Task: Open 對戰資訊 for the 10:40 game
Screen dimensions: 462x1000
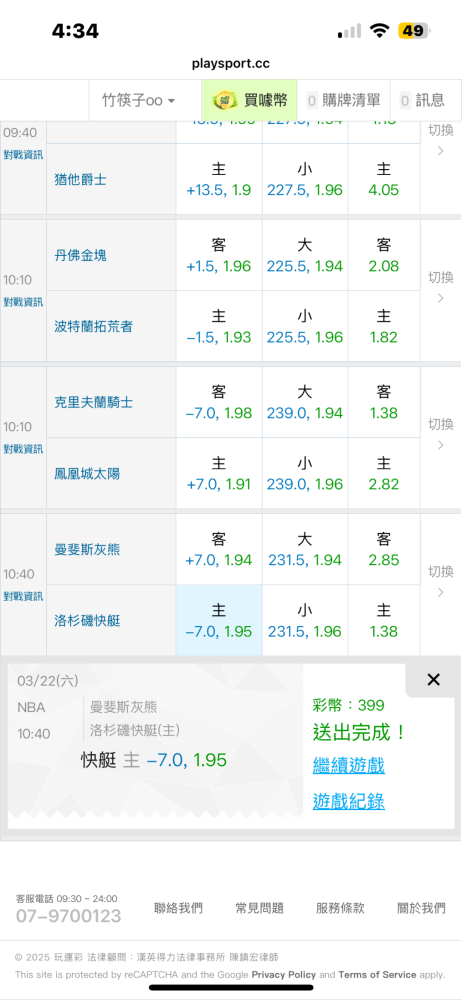Action: pyautogui.click(x=23, y=596)
